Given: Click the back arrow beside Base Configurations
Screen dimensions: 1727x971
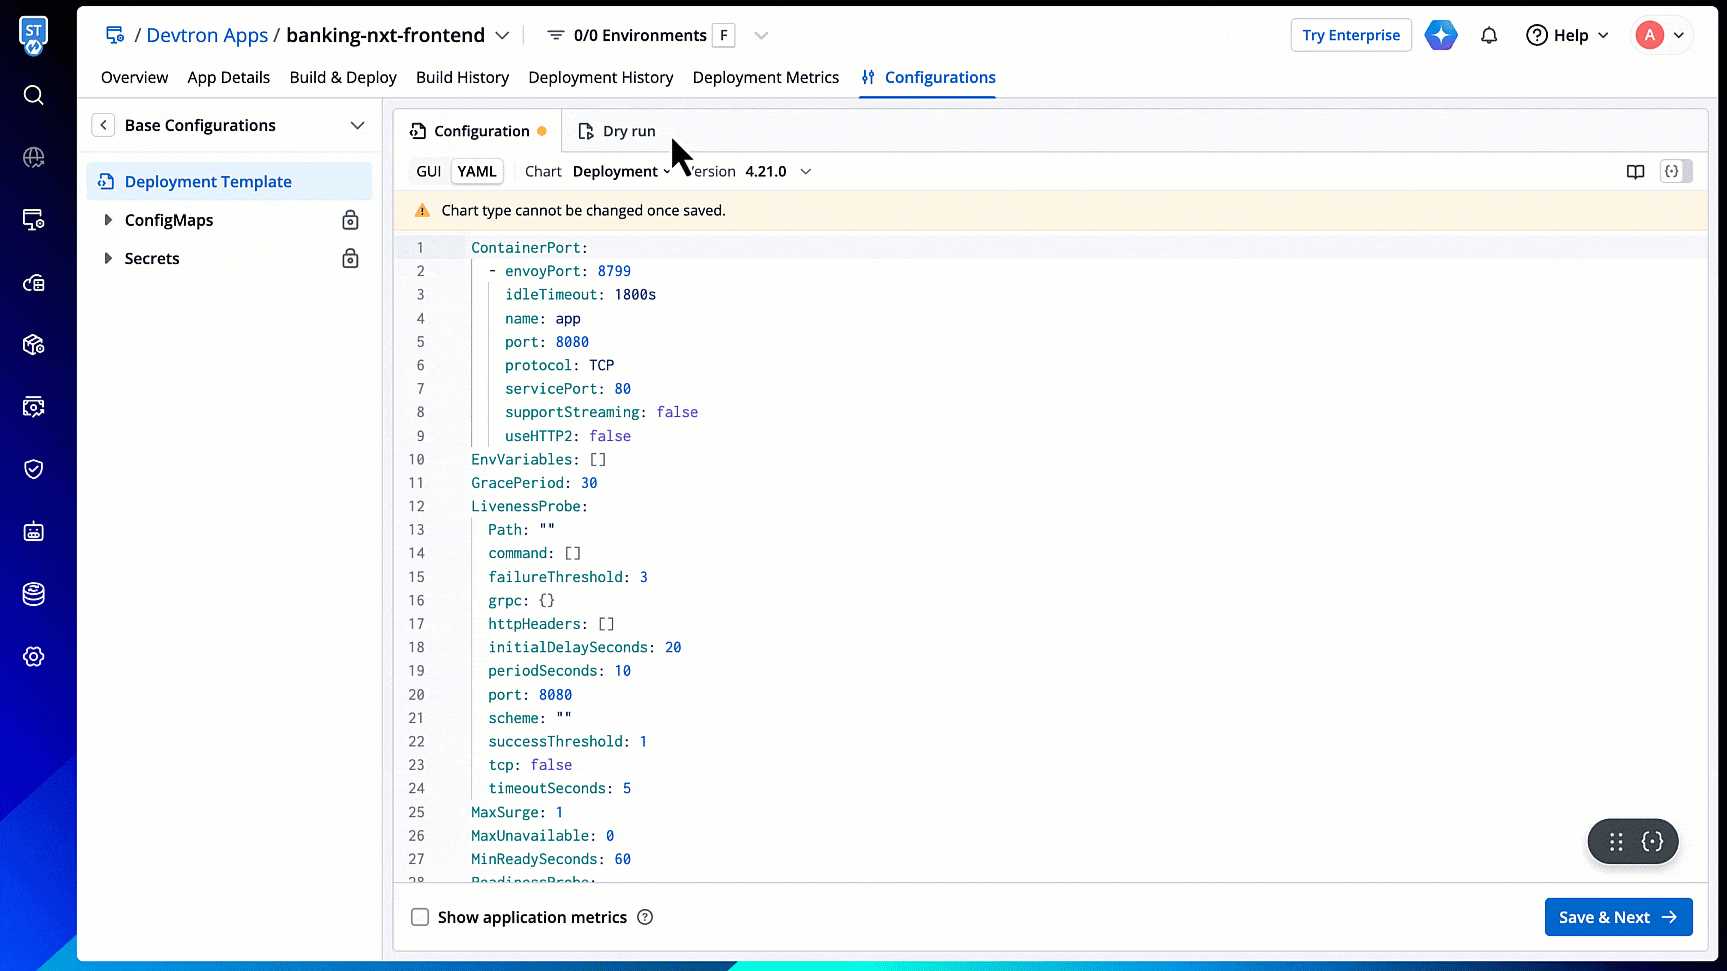Looking at the screenshot, I should pyautogui.click(x=103, y=125).
